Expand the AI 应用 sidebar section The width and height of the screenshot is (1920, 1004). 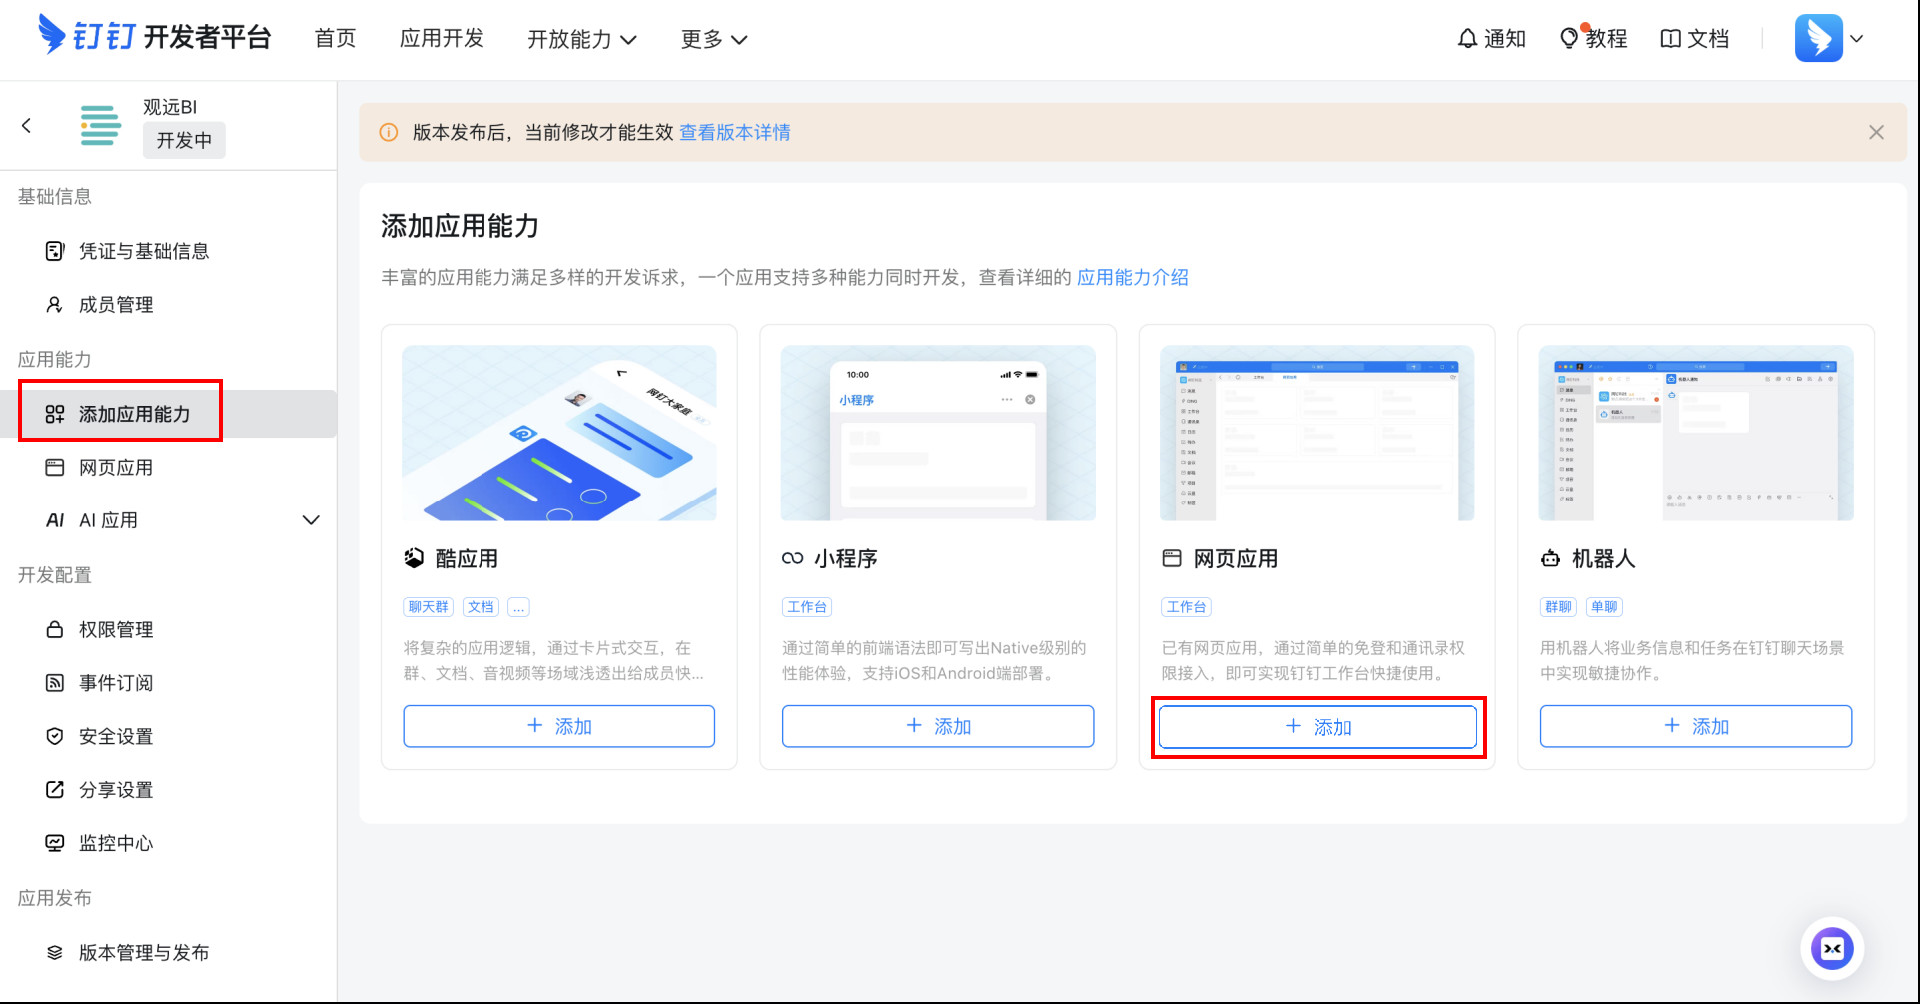point(311,520)
